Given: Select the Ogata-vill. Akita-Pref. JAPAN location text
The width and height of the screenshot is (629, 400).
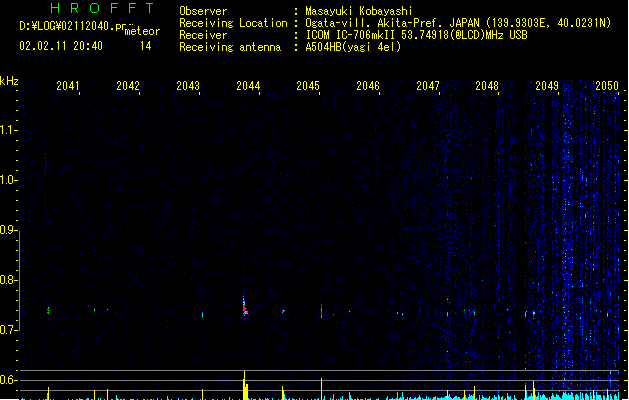Looking at the screenshot, I should click(458, 23).
